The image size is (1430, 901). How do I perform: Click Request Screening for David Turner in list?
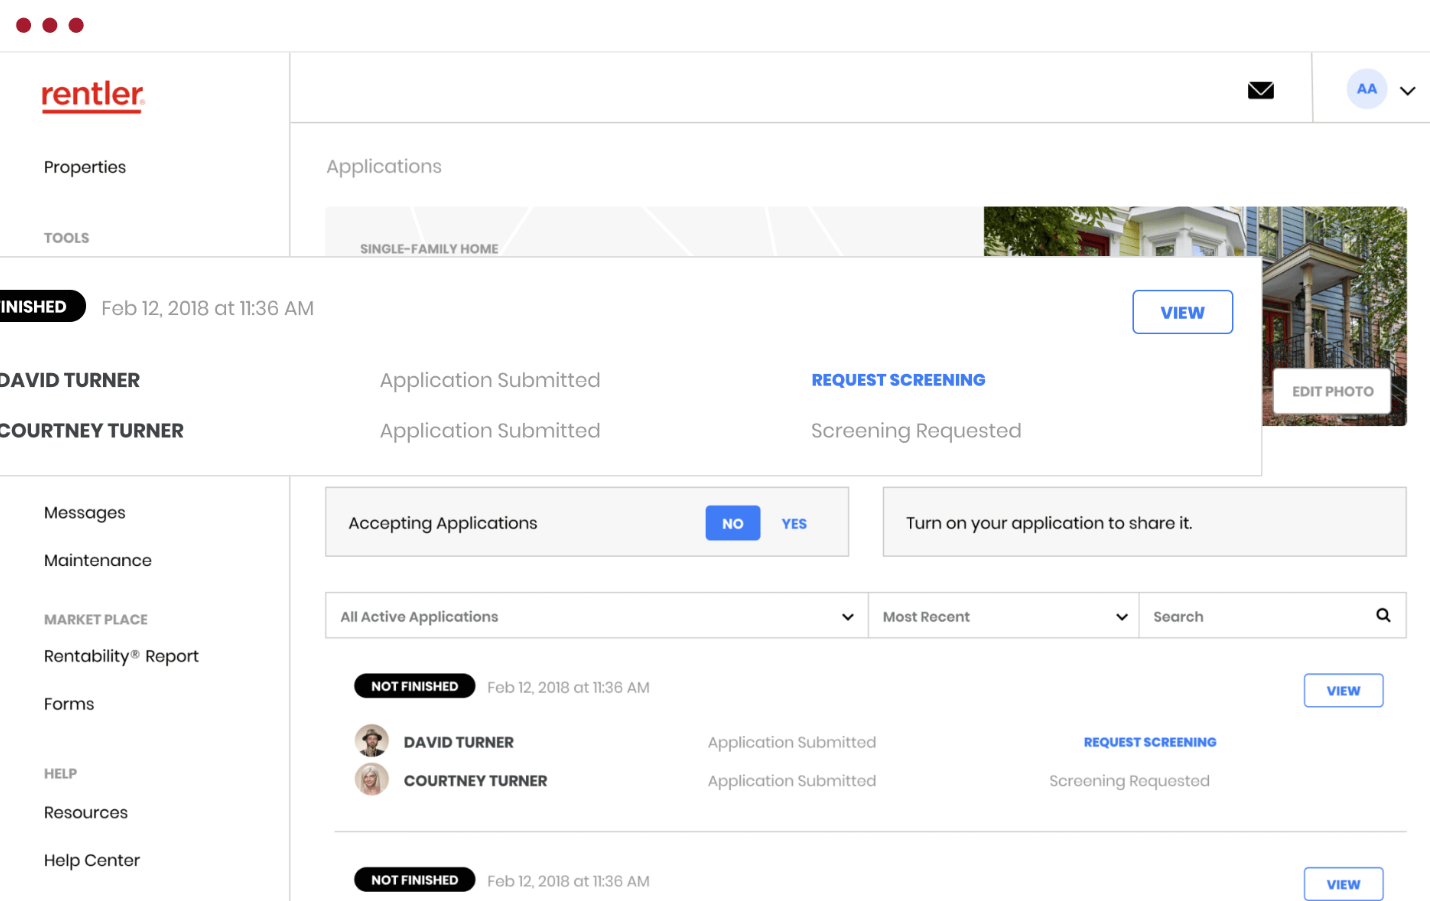pos(1150,742)
